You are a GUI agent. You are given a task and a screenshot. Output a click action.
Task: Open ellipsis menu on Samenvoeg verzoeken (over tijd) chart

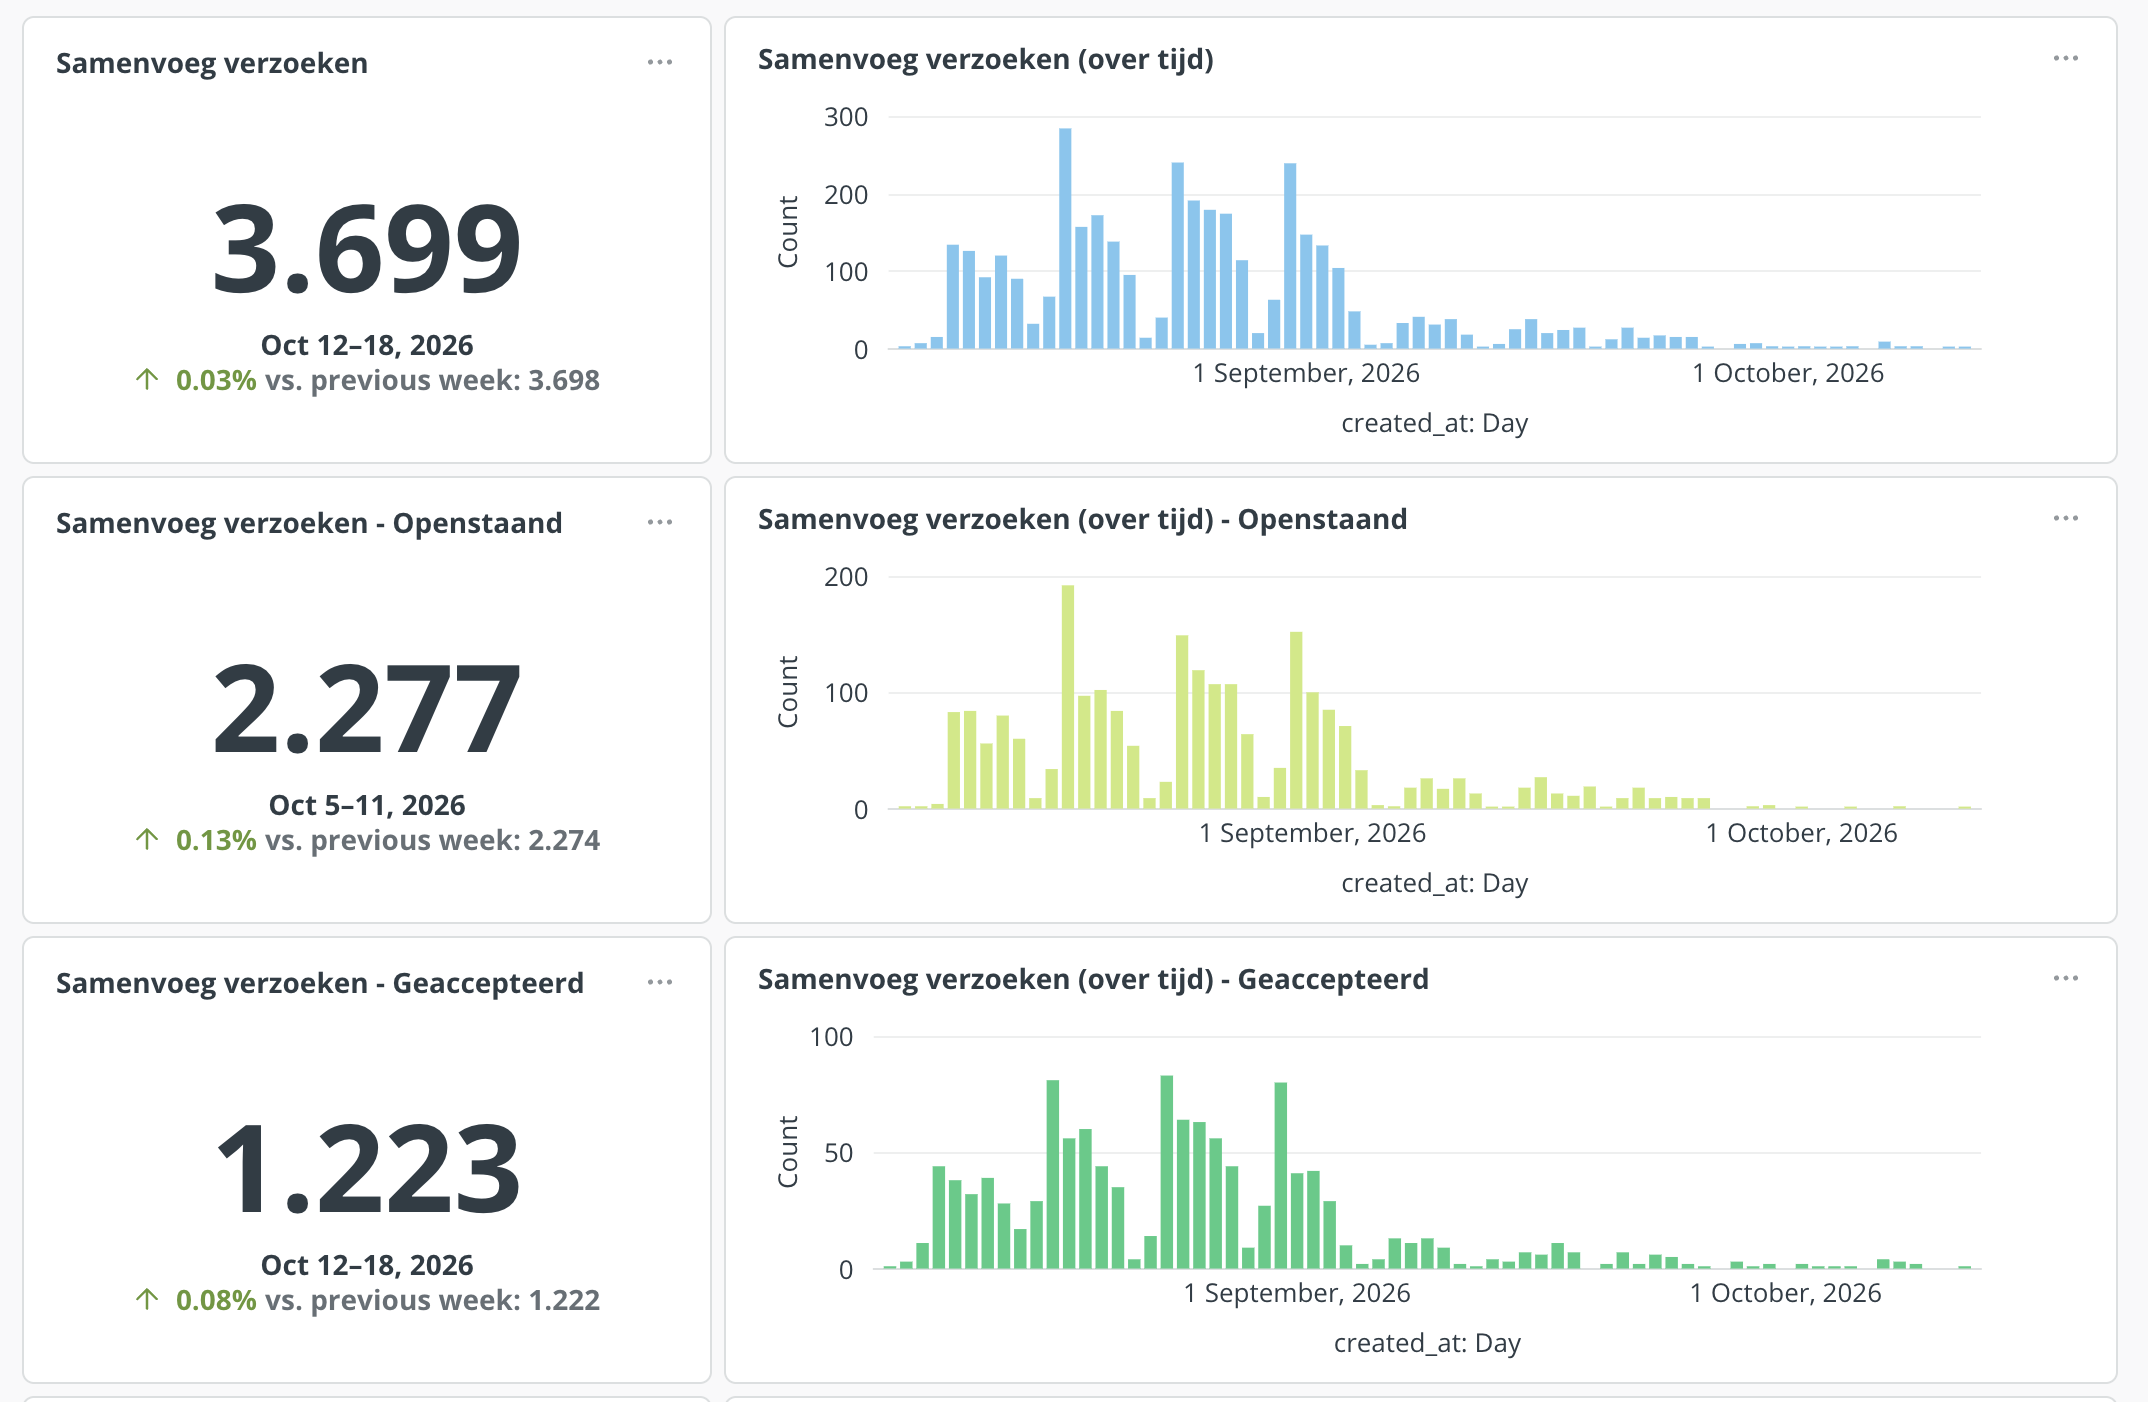click(2066, 58)
